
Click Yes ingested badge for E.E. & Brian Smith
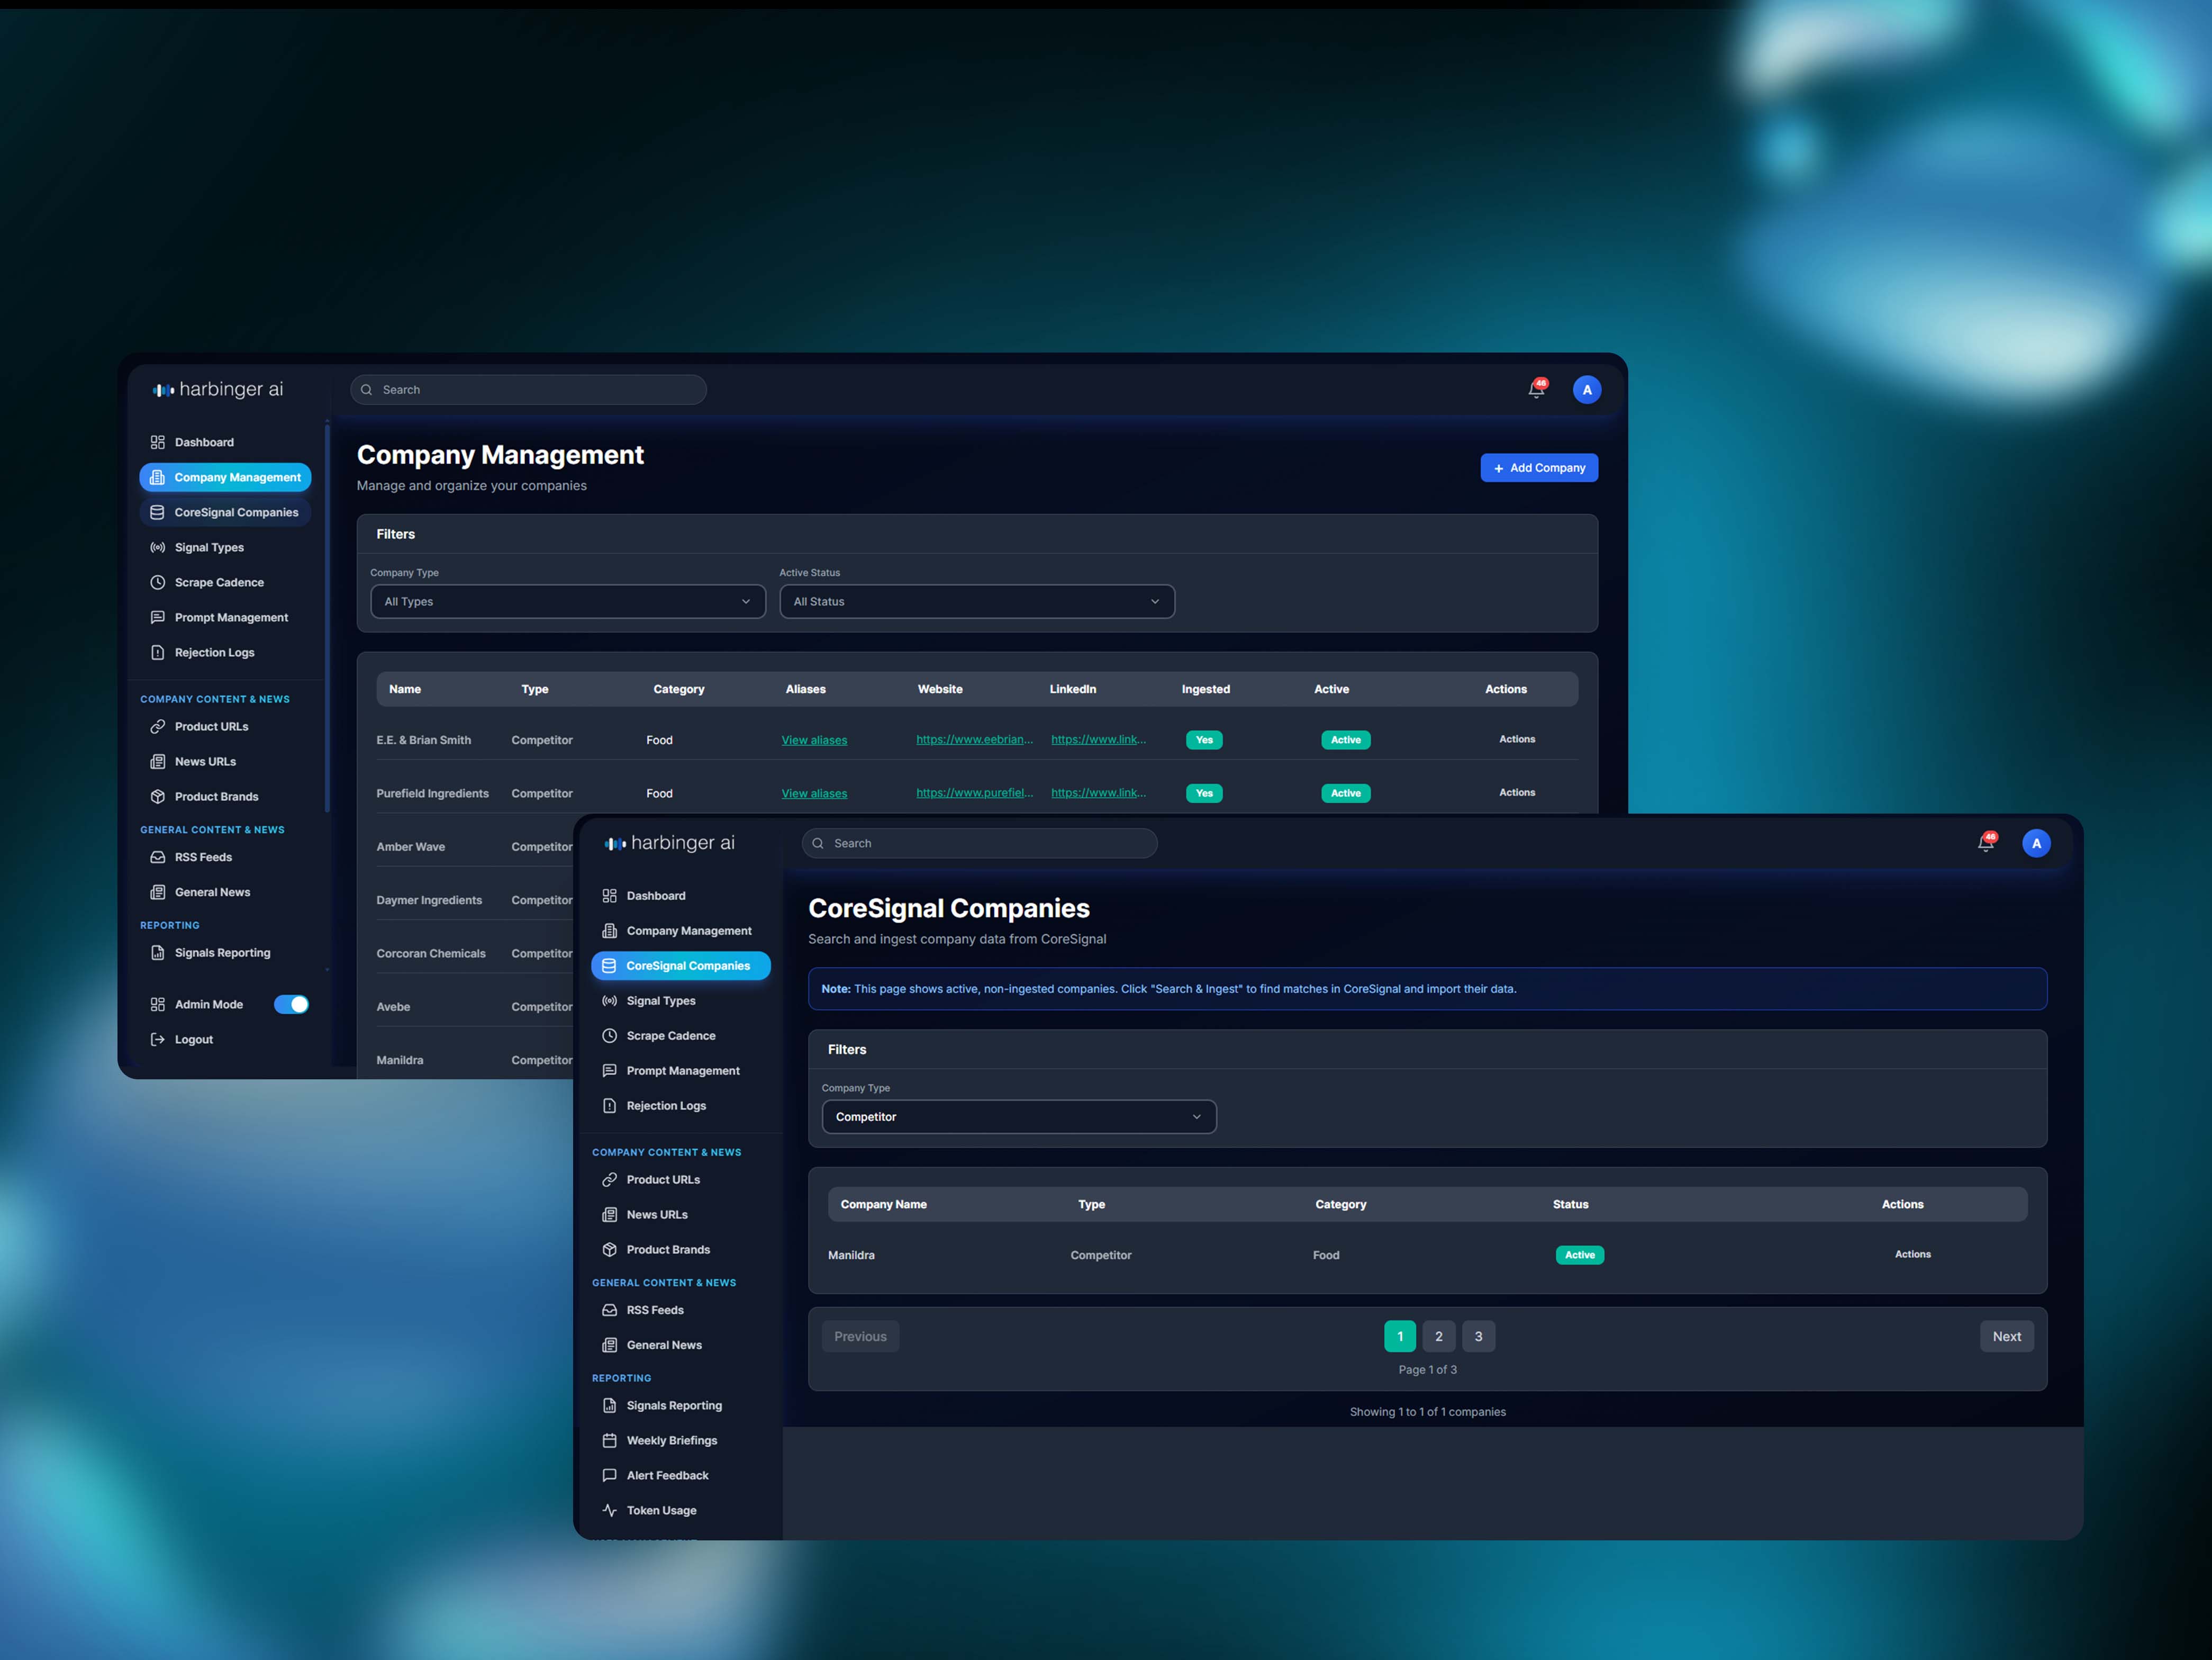click(x=1204, y=740)
